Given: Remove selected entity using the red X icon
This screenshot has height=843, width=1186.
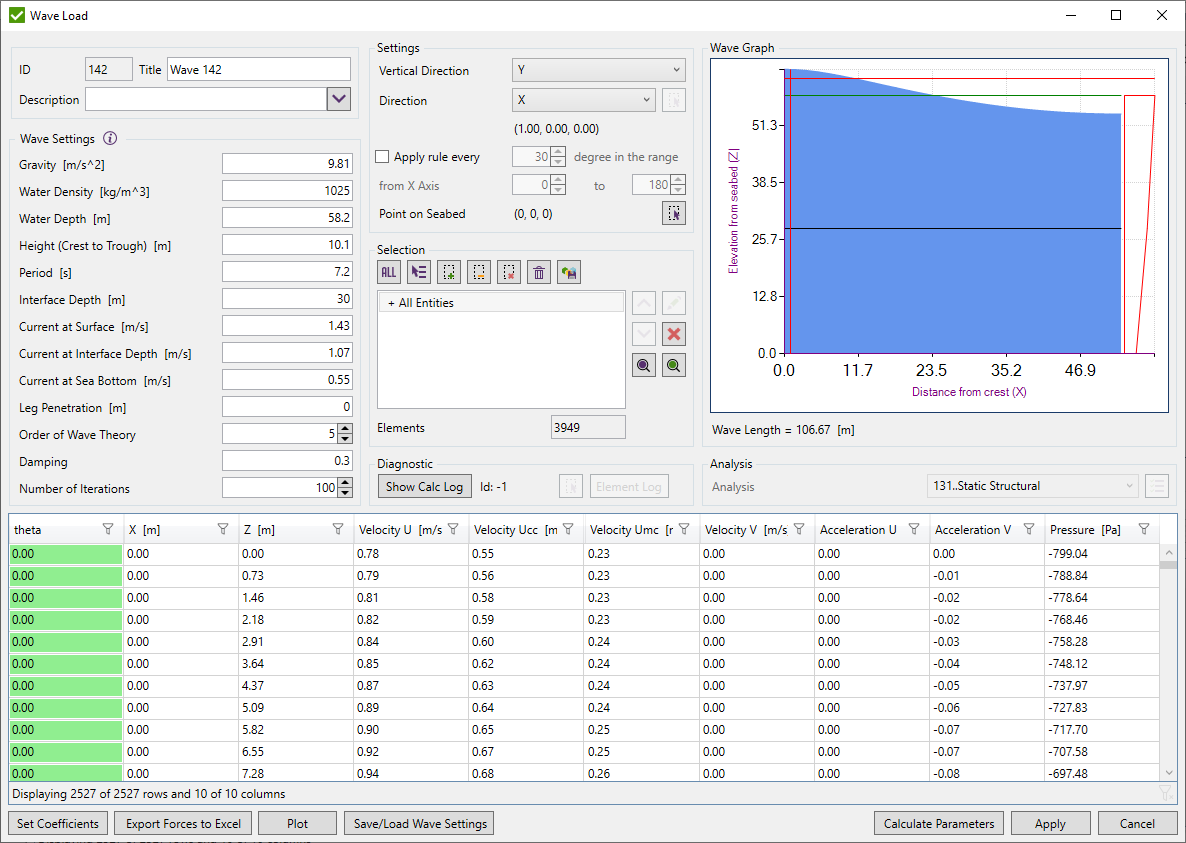Looking at the screenshot, I should pos(673,334).
